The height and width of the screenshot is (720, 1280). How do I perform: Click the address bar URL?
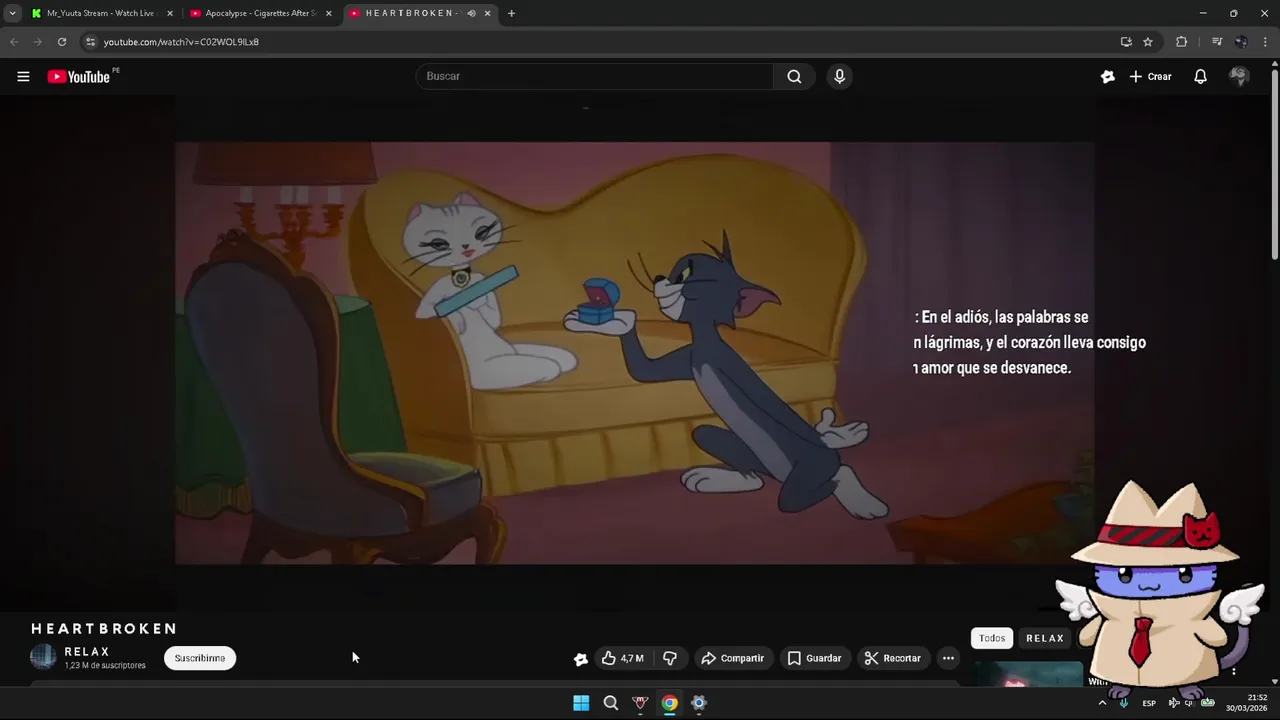click(x=181, y=42)
